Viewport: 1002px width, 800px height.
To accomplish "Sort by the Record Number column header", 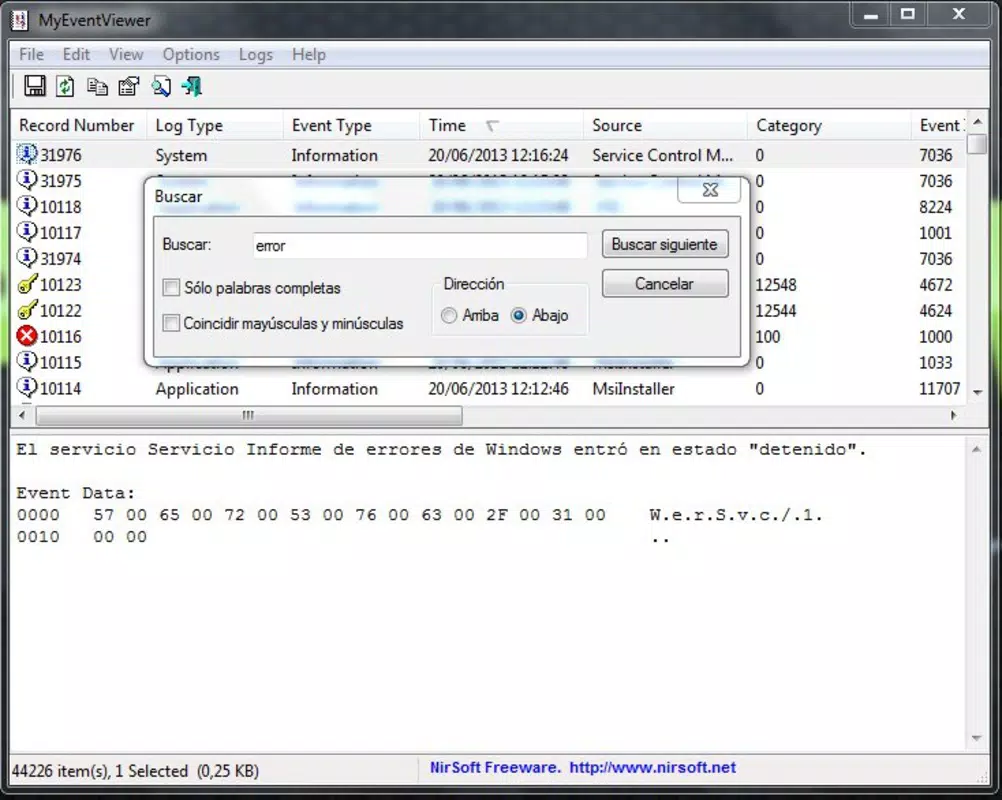I will coord(79,125).
